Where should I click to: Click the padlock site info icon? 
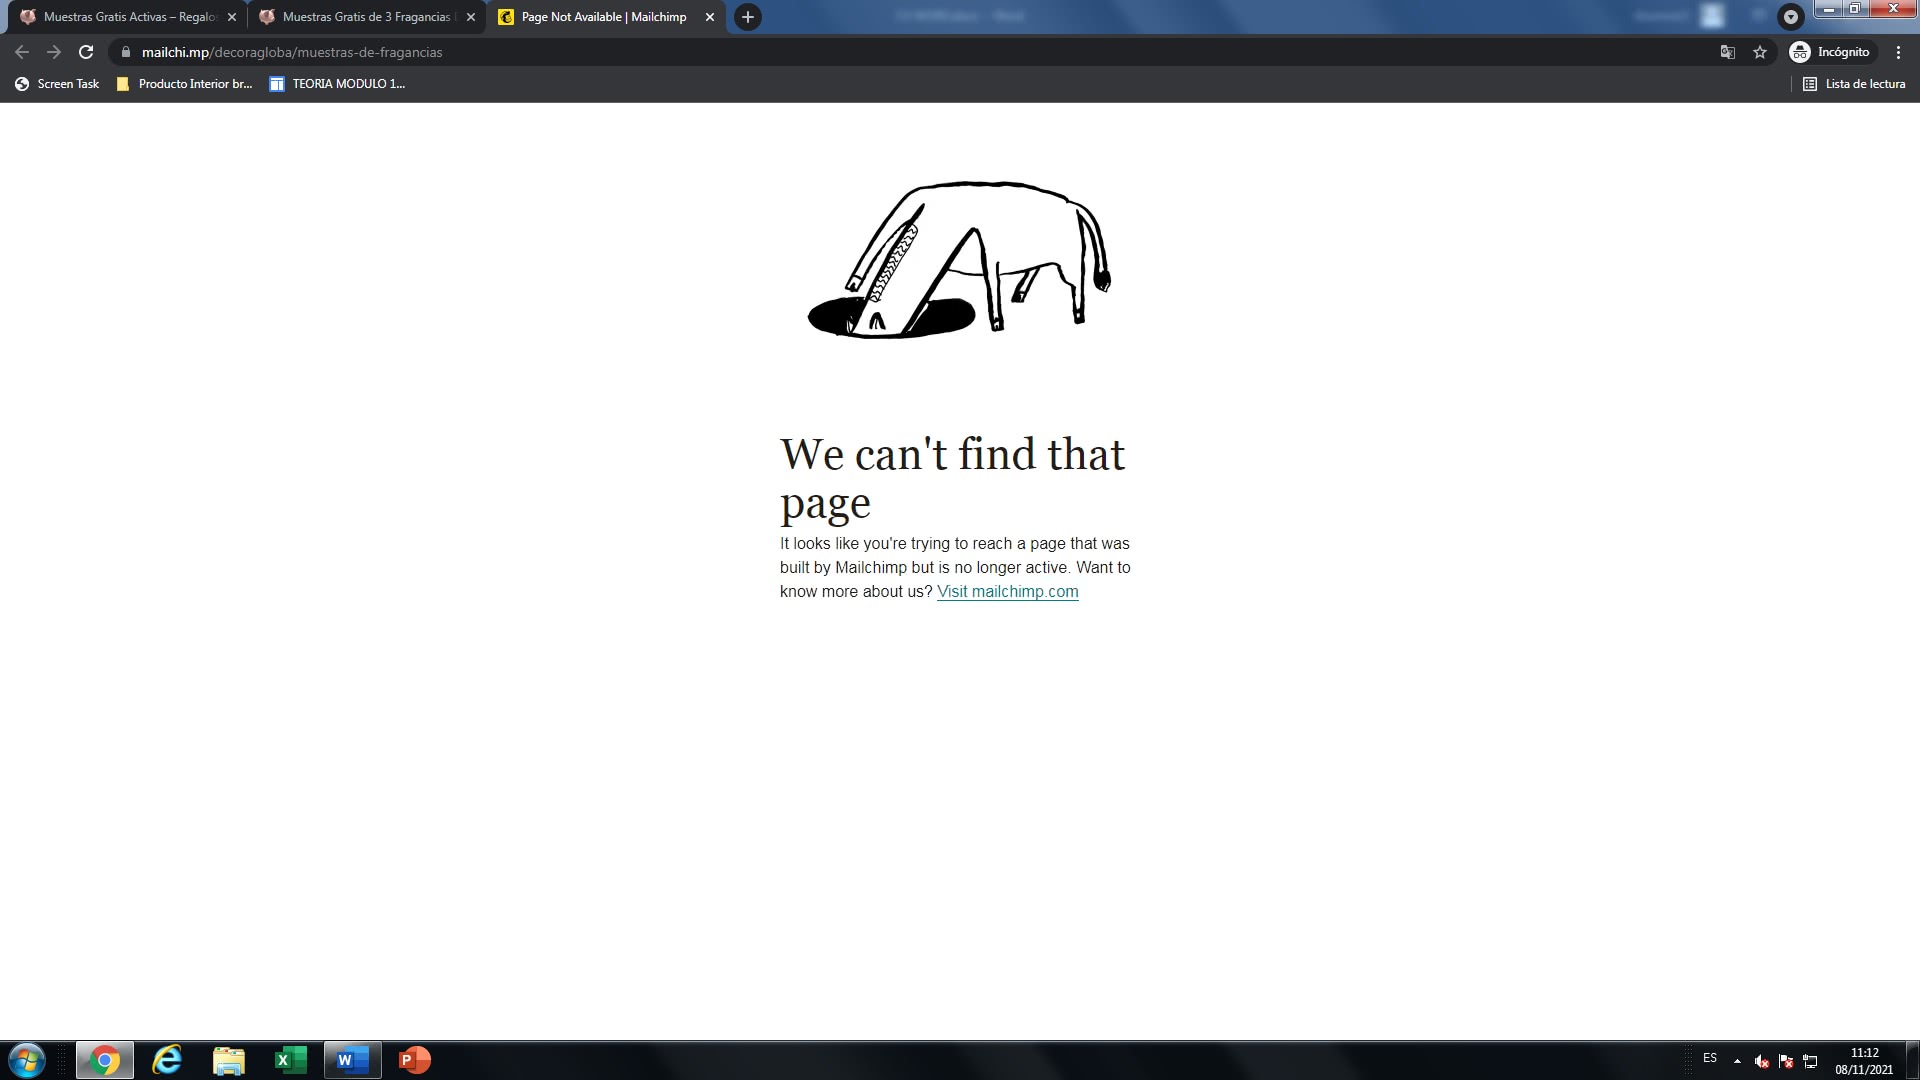point(125,52)
